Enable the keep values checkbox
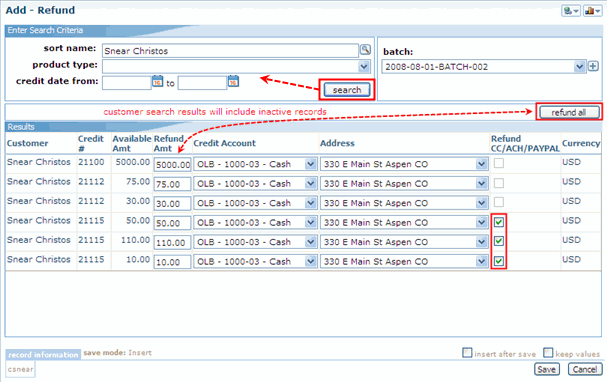 tap(548, 353)
